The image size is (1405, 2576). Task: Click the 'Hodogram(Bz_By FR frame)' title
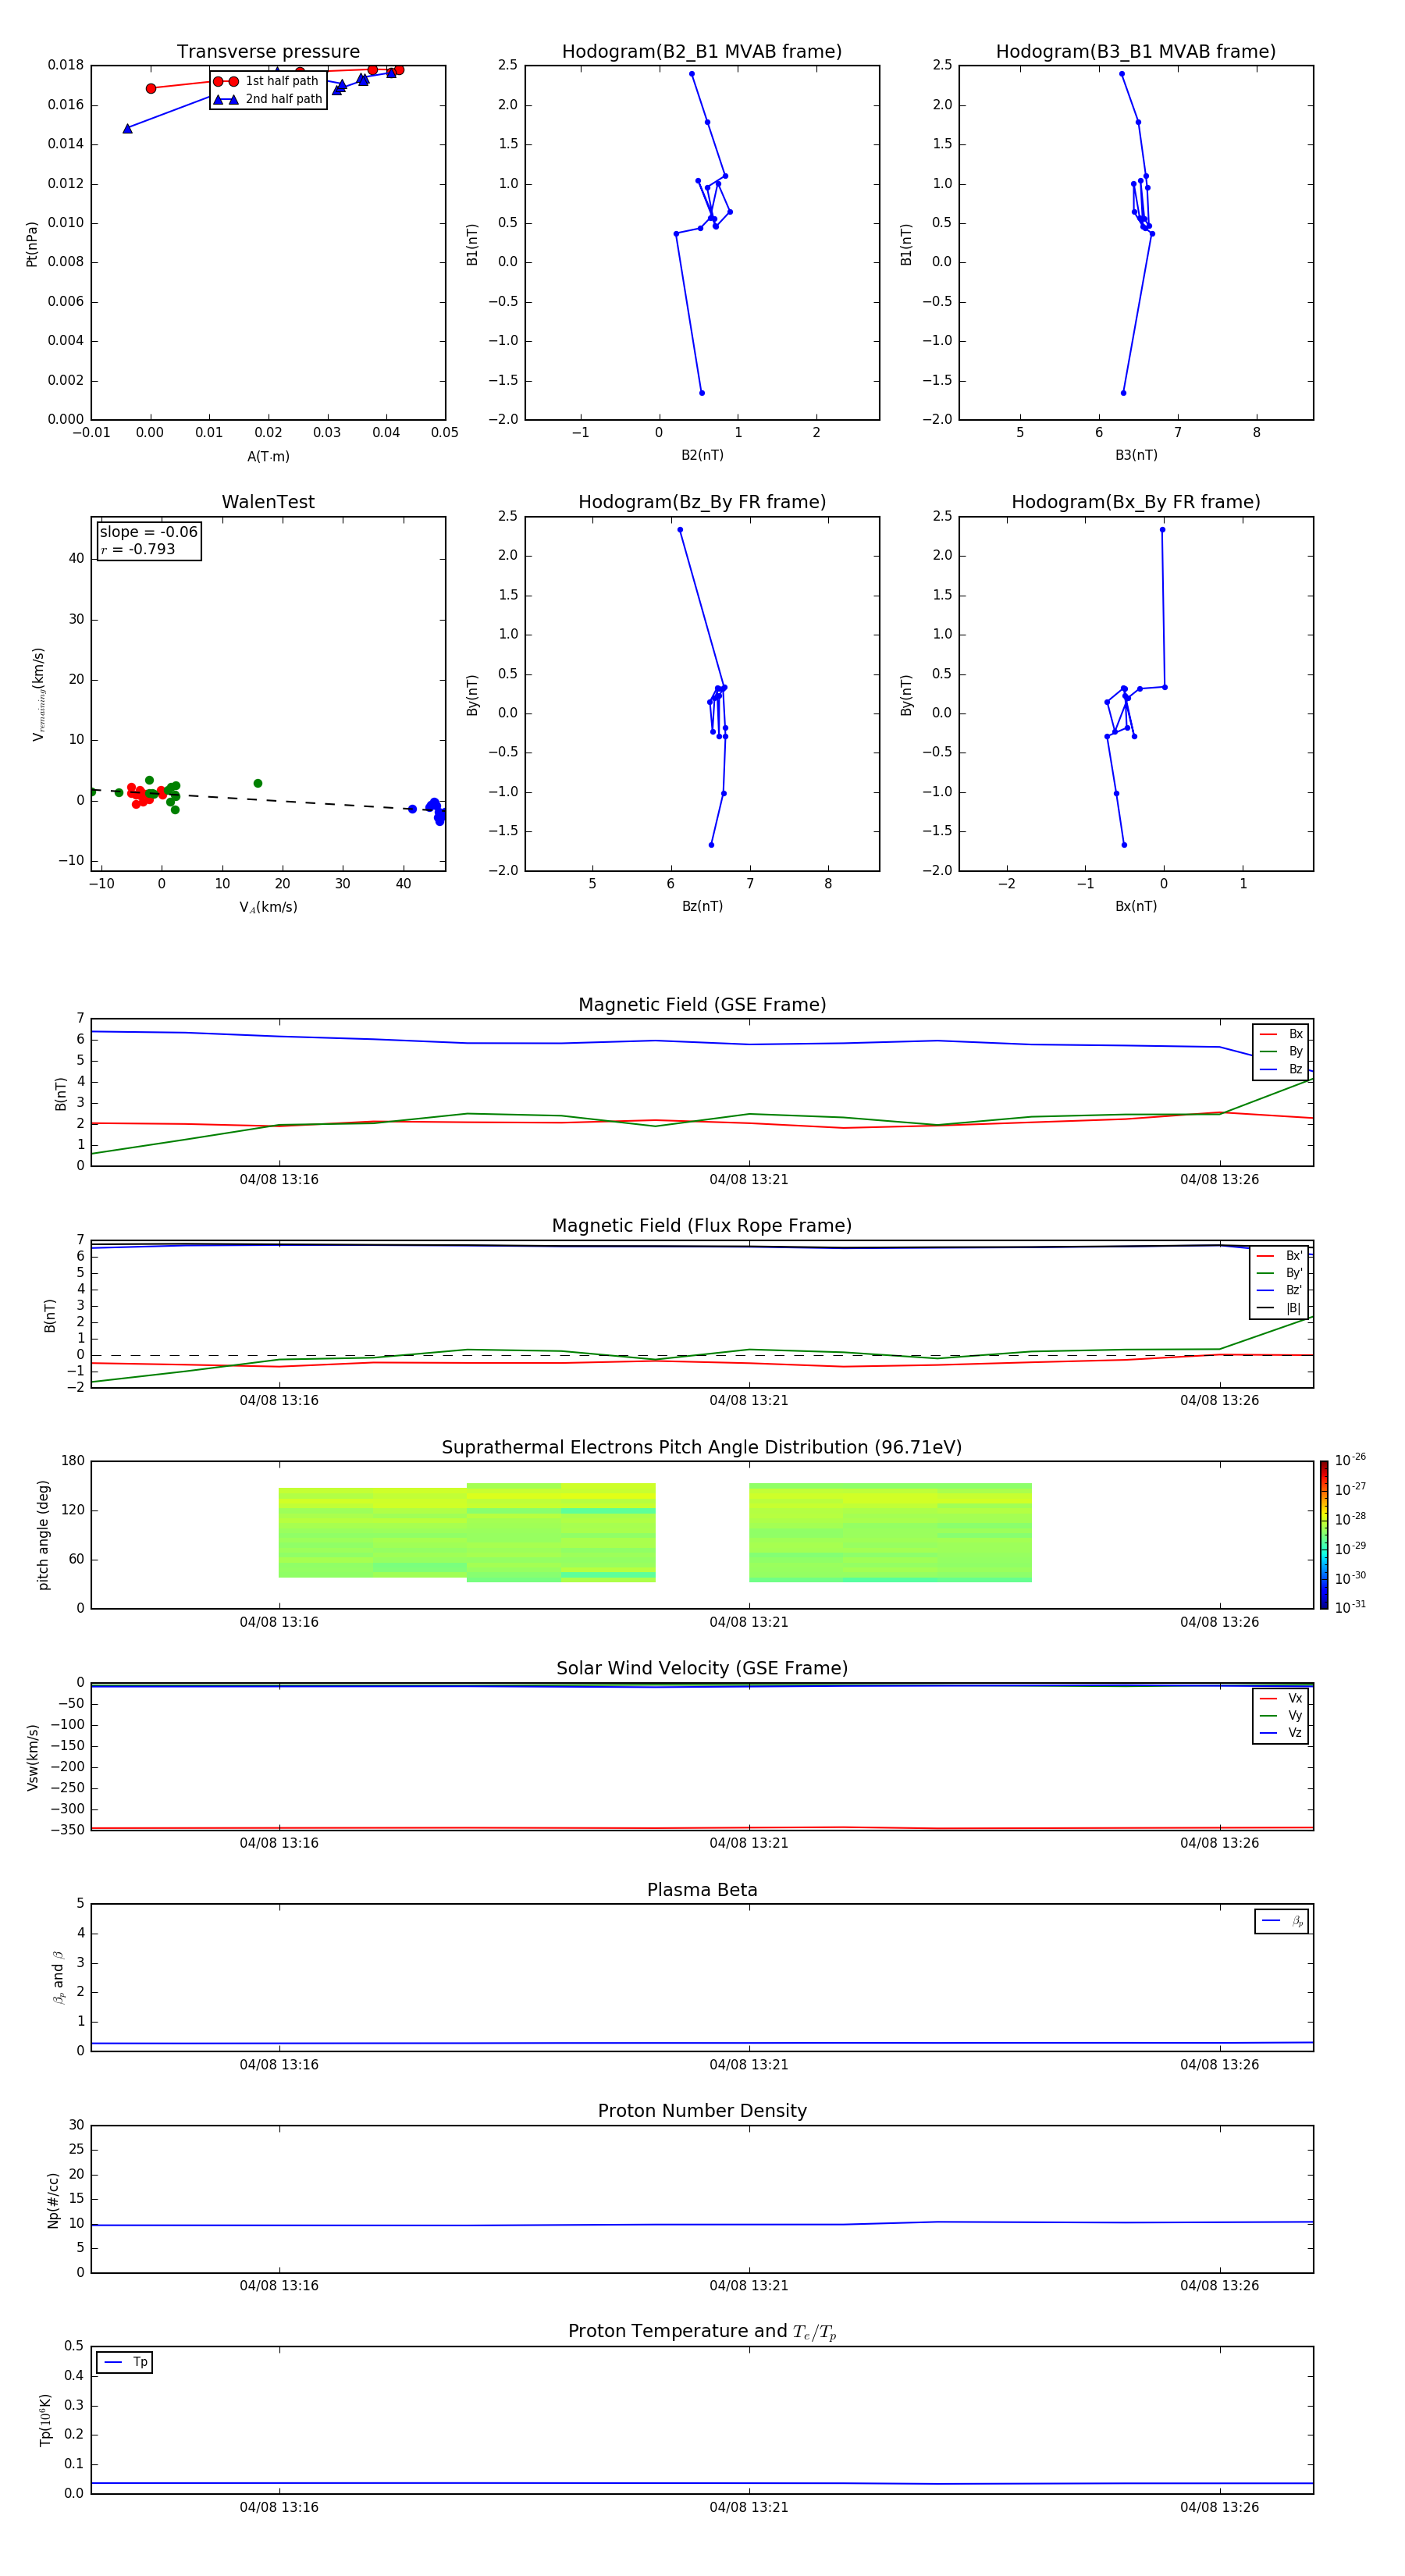click(702, 502)
